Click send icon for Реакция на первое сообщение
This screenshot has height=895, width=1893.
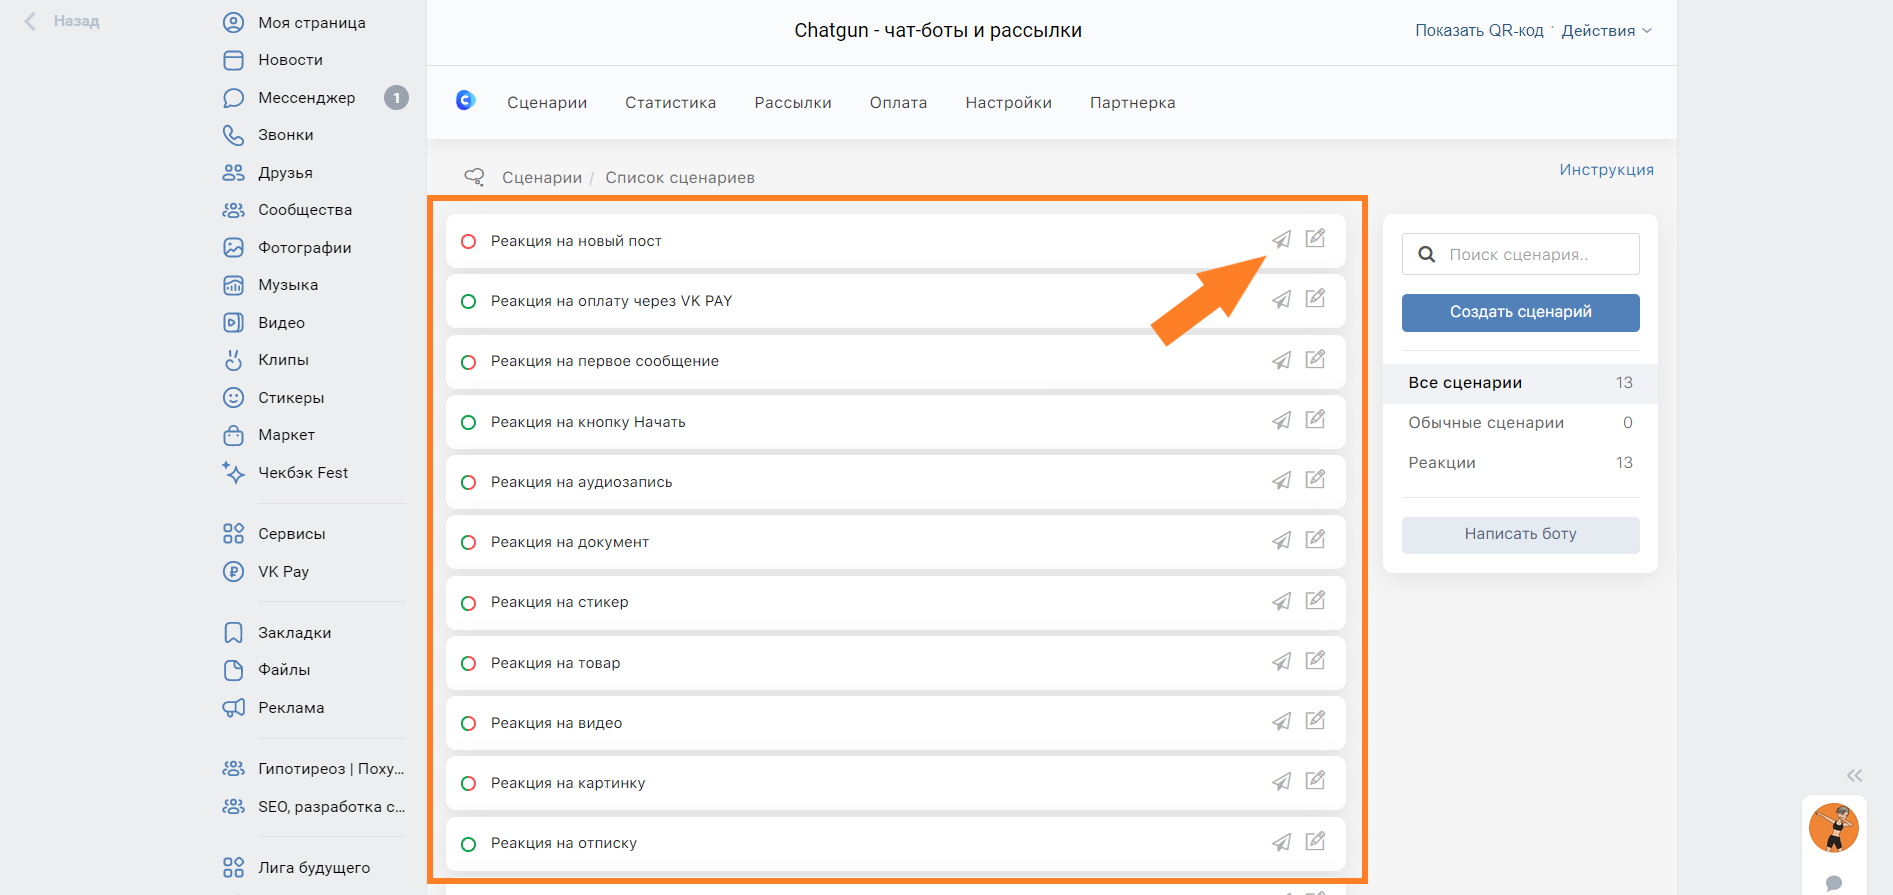pos(1281,360)
